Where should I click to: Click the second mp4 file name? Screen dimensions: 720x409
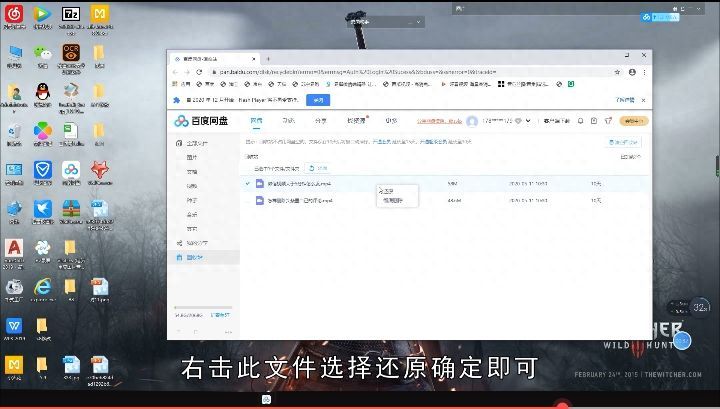click(x=300, y=201)
